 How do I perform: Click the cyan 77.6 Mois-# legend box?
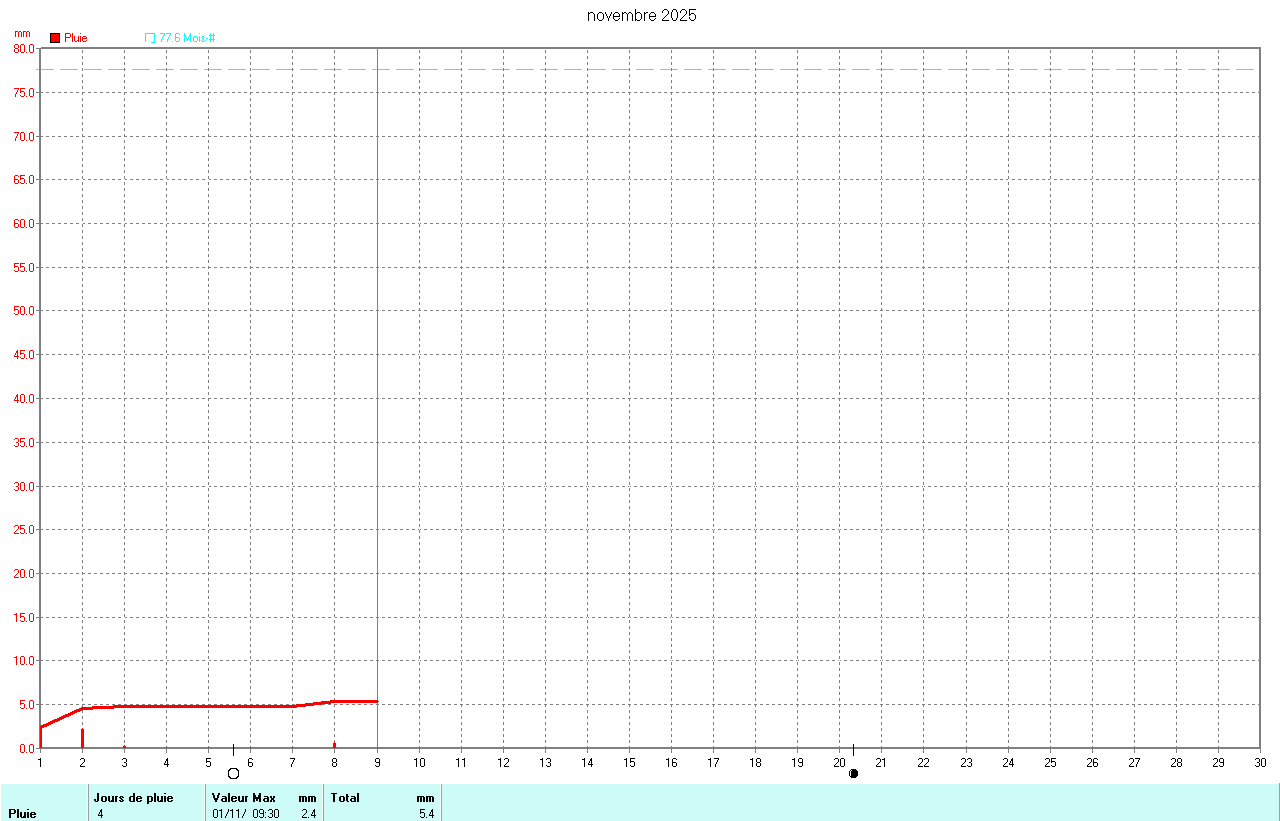click(150, 38)
